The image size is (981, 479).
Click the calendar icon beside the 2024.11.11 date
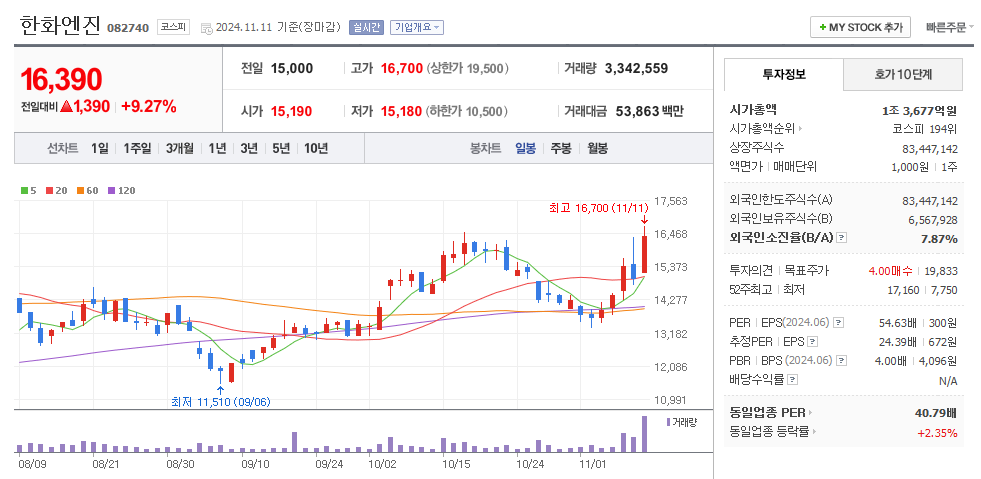click(206, 28)
